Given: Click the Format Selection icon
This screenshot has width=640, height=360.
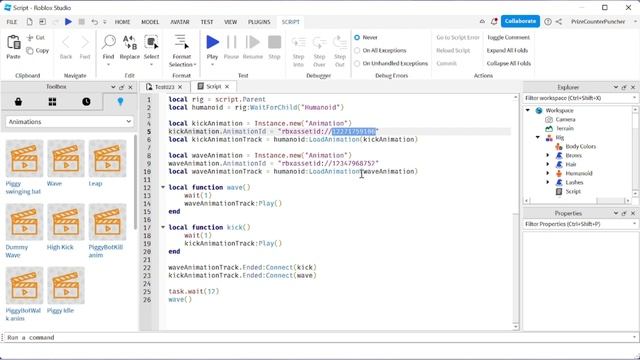Looking at the screenshot, I should click(181, 42).
